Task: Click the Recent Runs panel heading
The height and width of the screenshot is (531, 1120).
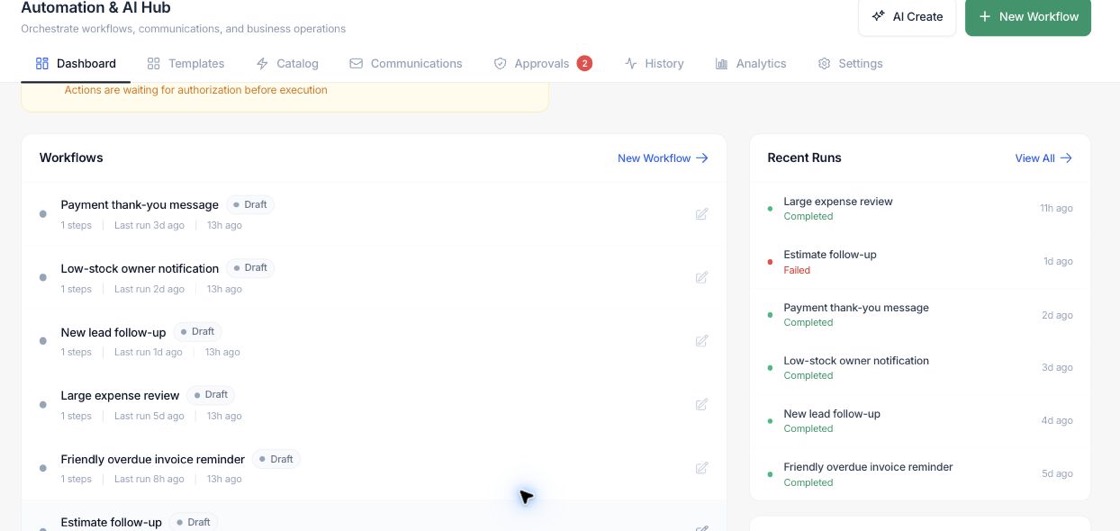Action: tap(804, 157)
